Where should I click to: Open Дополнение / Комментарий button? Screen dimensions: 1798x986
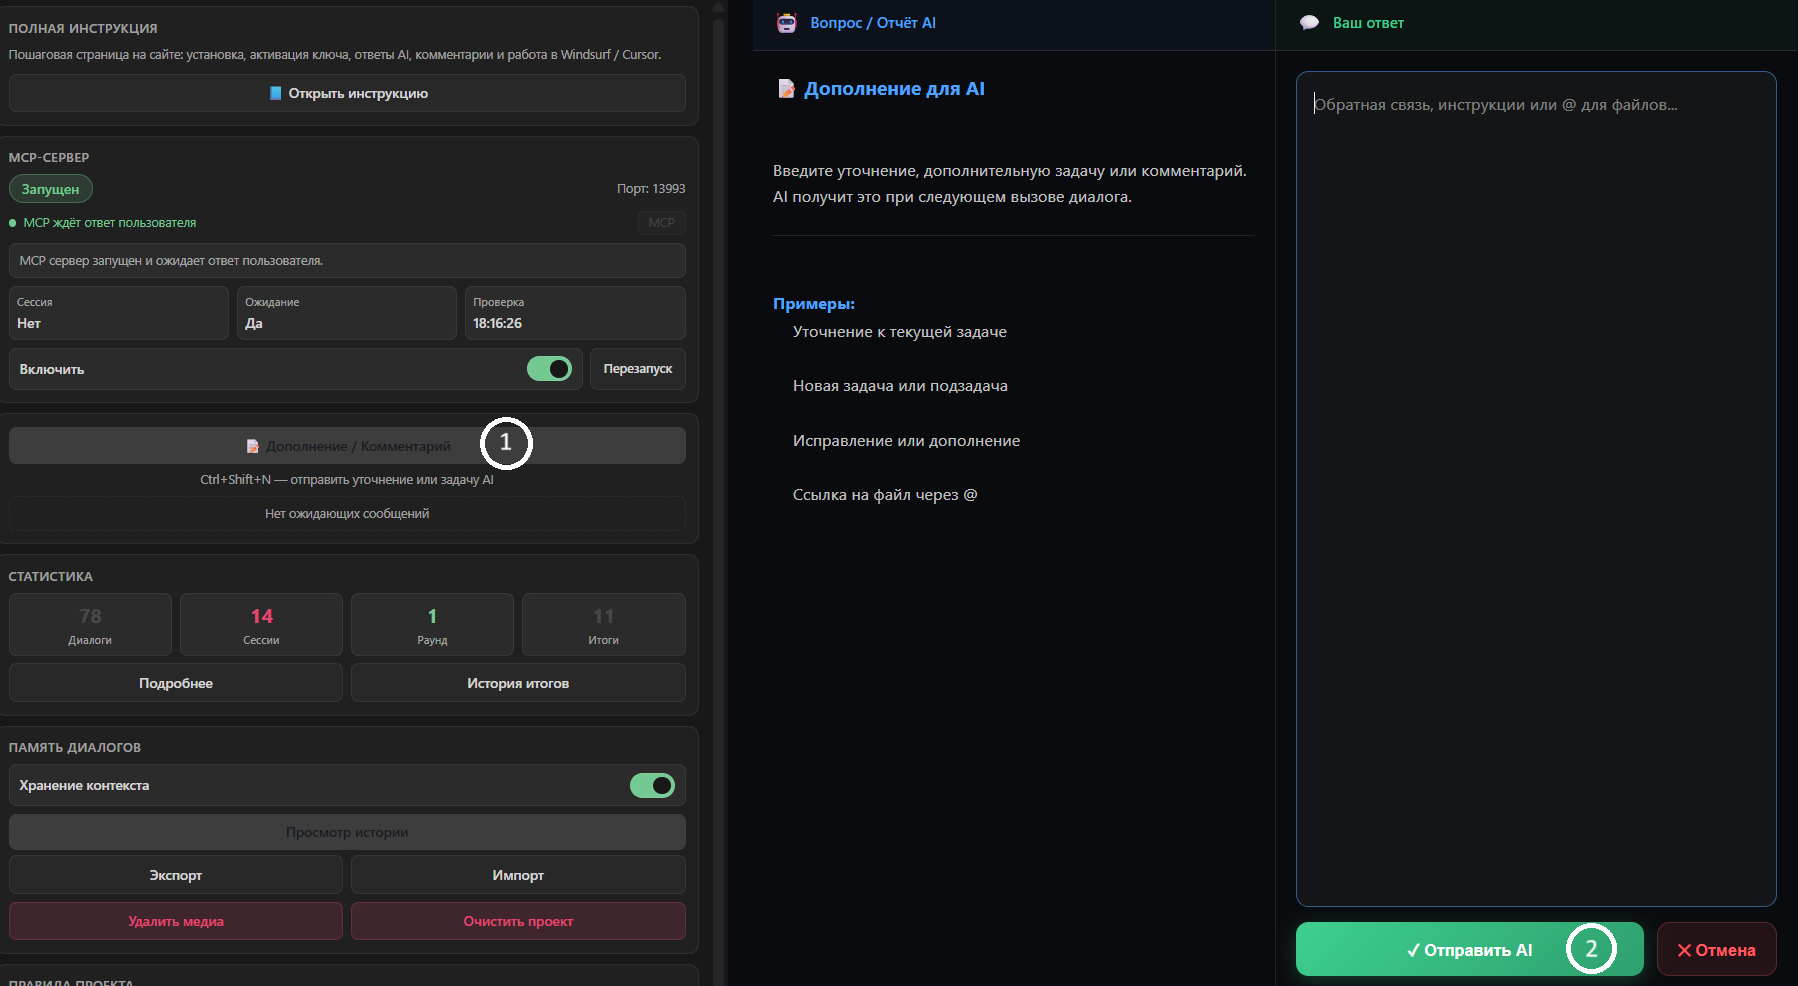coord(347,446)
